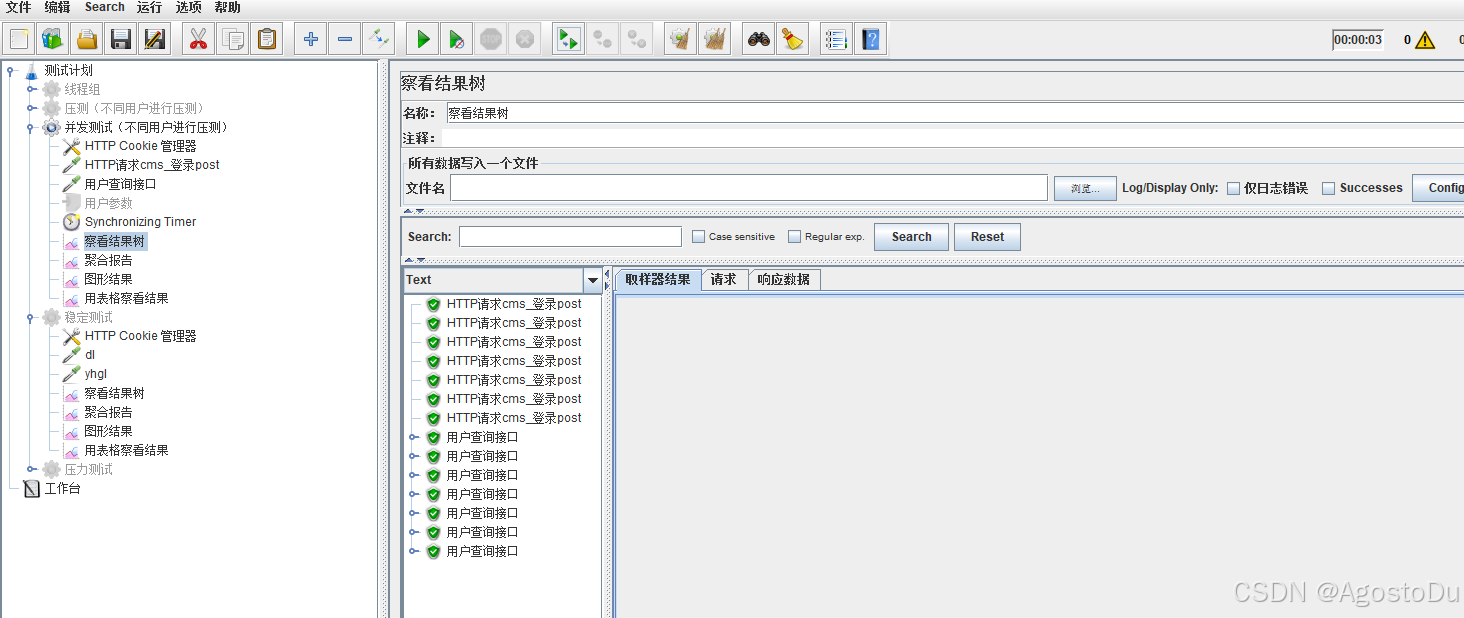
Task: Click the 浏览... browse button
Action: [x=1085, y=188]
